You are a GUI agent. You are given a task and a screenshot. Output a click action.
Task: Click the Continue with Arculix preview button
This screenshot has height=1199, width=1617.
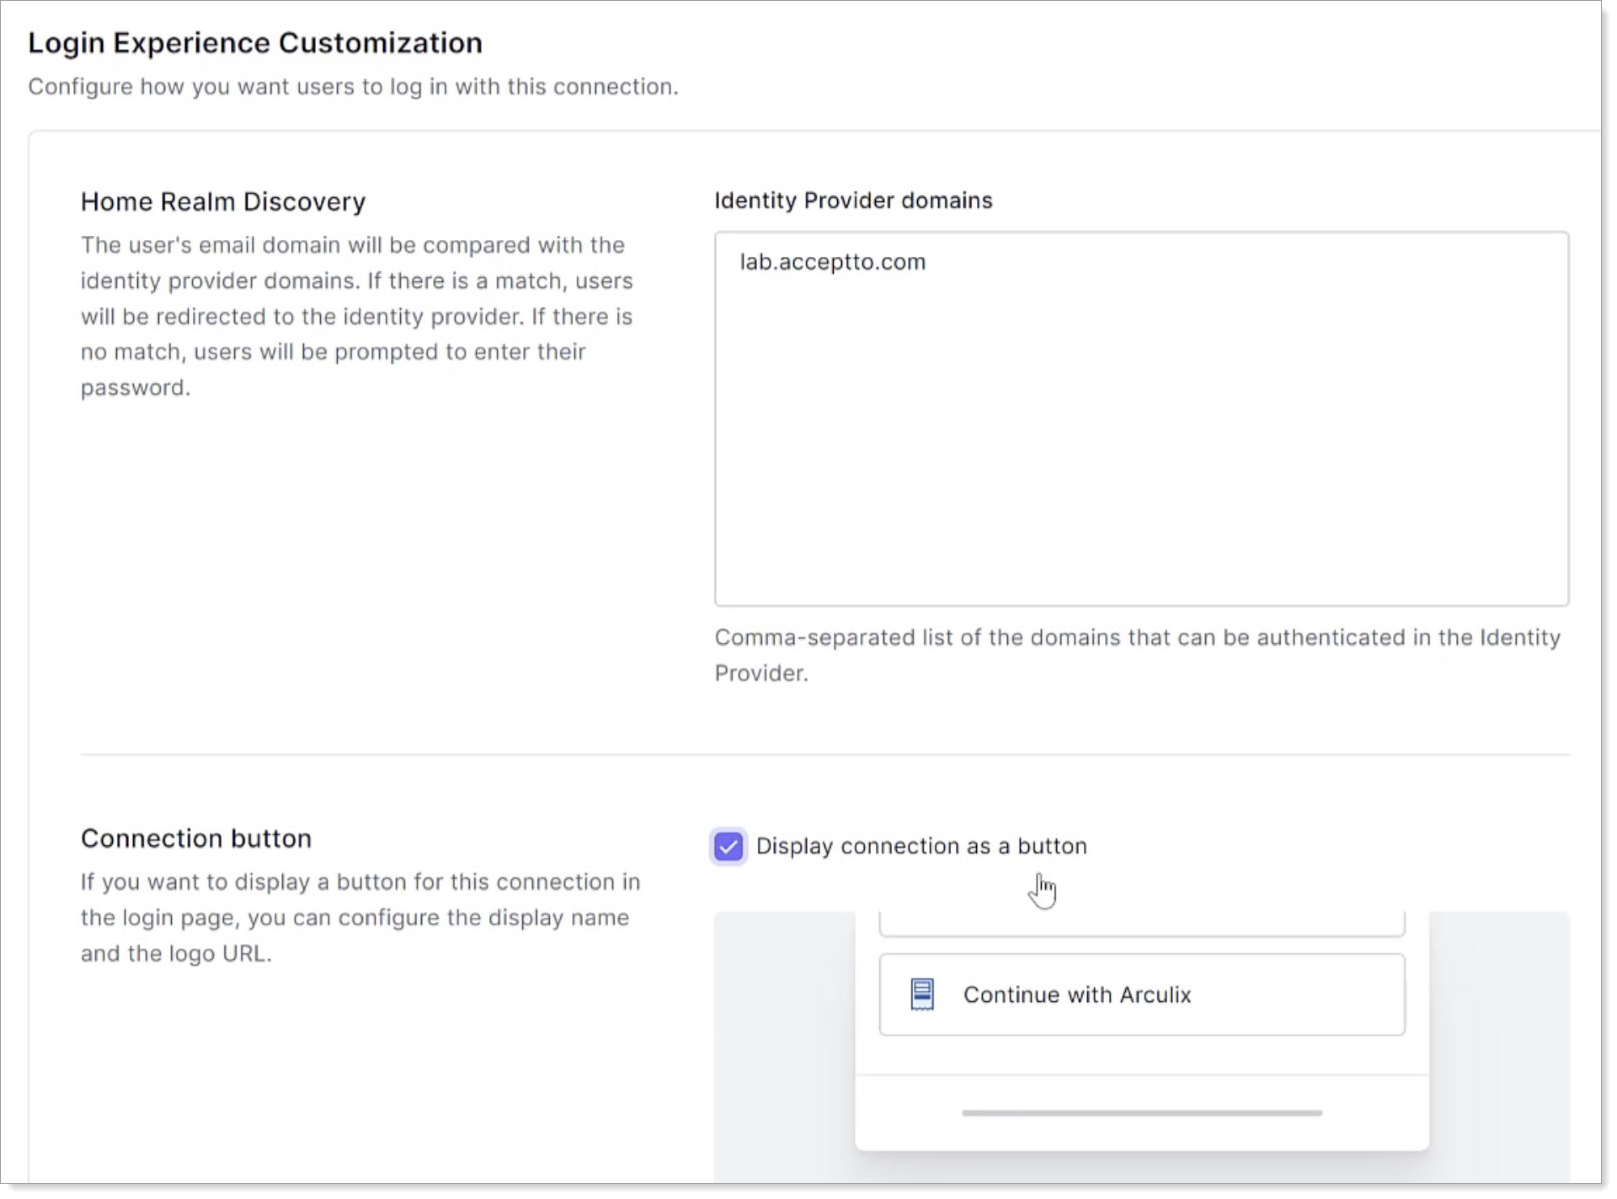1141,995
